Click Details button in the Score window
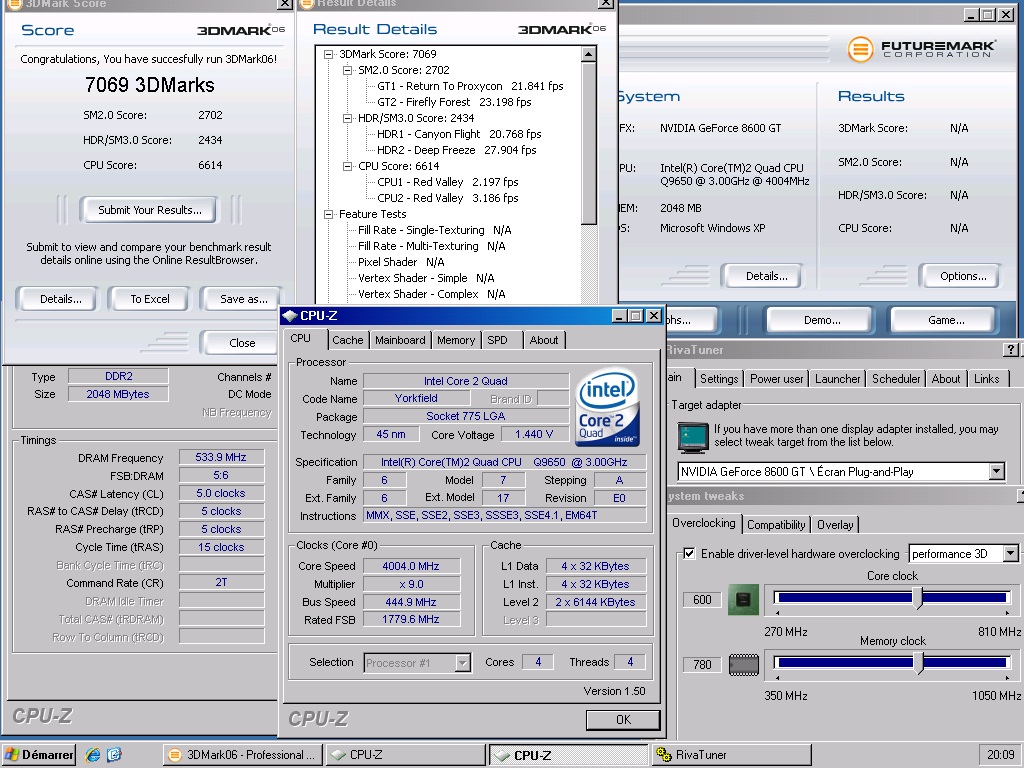Viewport: 1024px width, 768px height. tap(60, 299)
